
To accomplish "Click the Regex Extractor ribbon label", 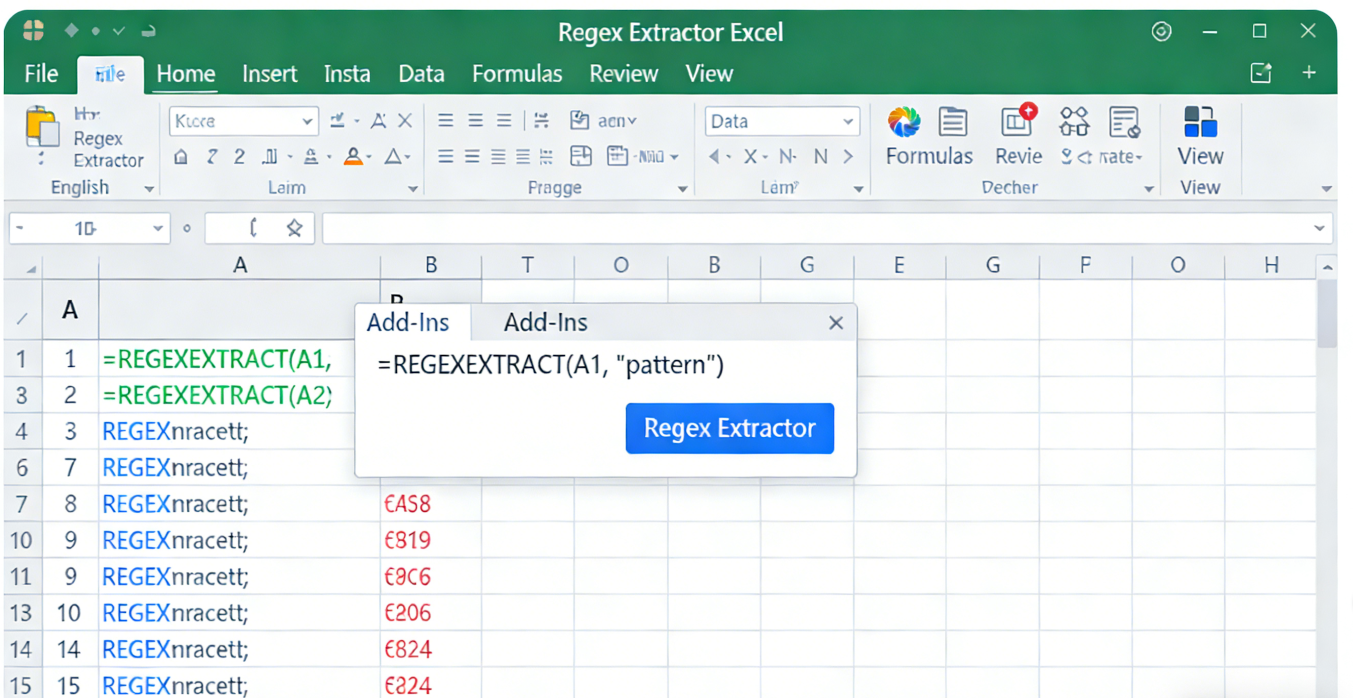I will [109, 149].
